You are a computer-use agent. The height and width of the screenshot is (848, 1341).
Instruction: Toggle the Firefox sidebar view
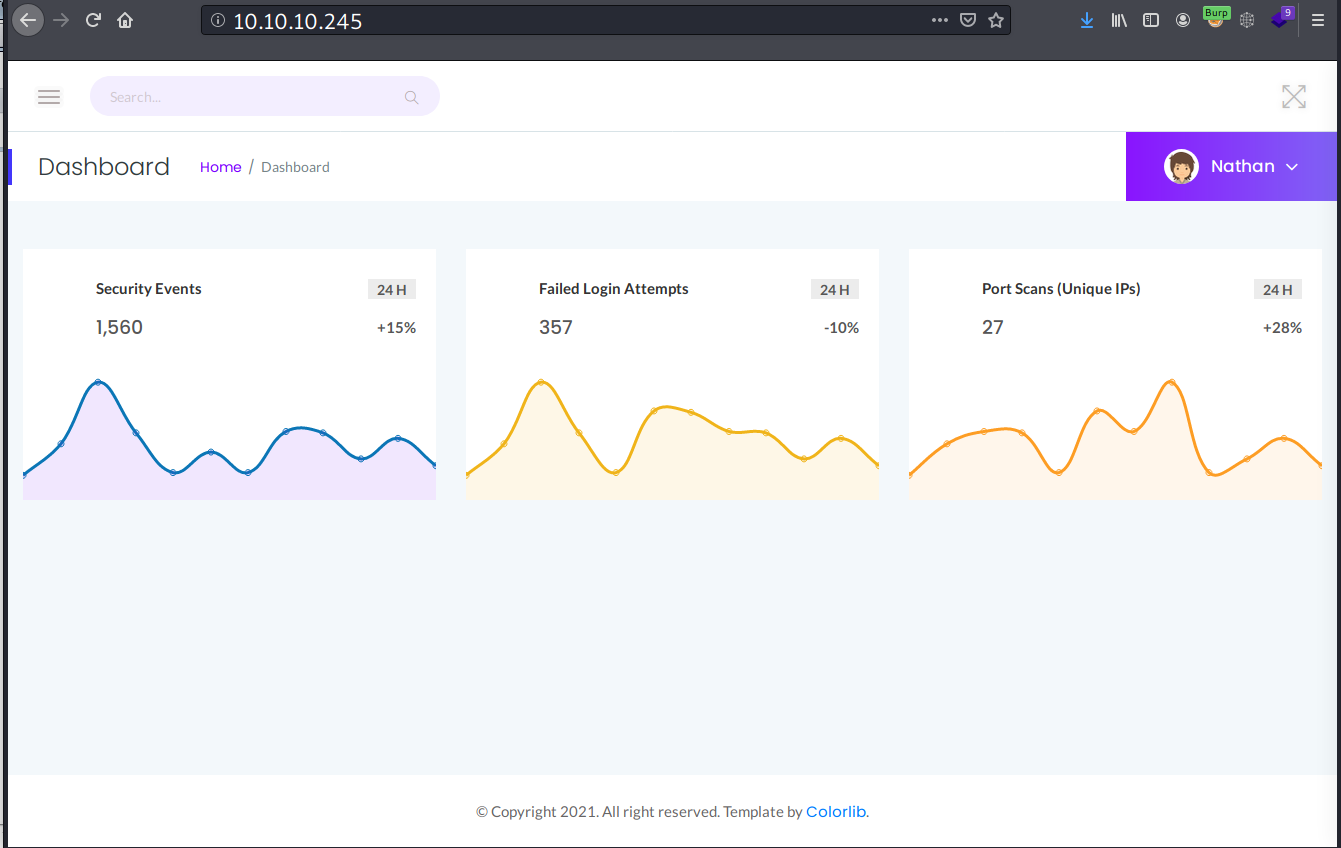point(1151,20)
